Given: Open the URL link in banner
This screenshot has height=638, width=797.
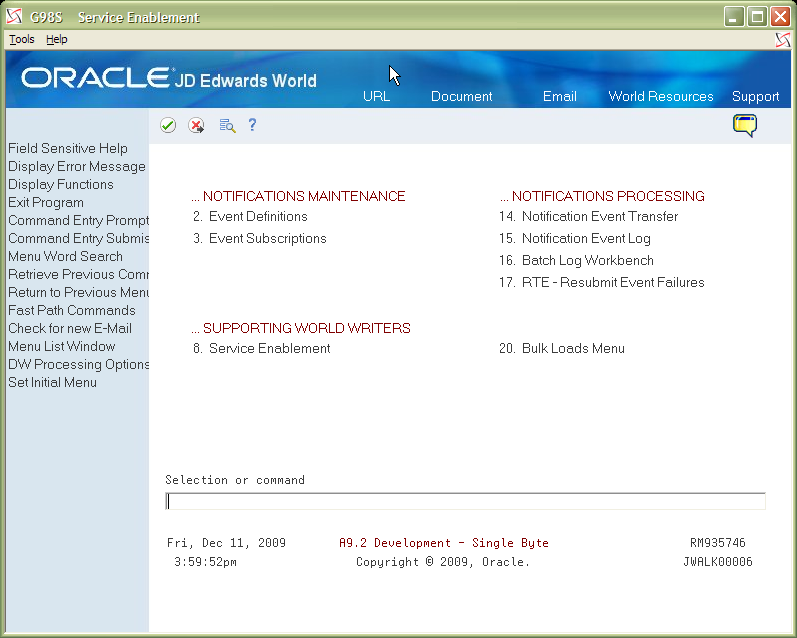Looking at the screenshot, I should point(377,96).
